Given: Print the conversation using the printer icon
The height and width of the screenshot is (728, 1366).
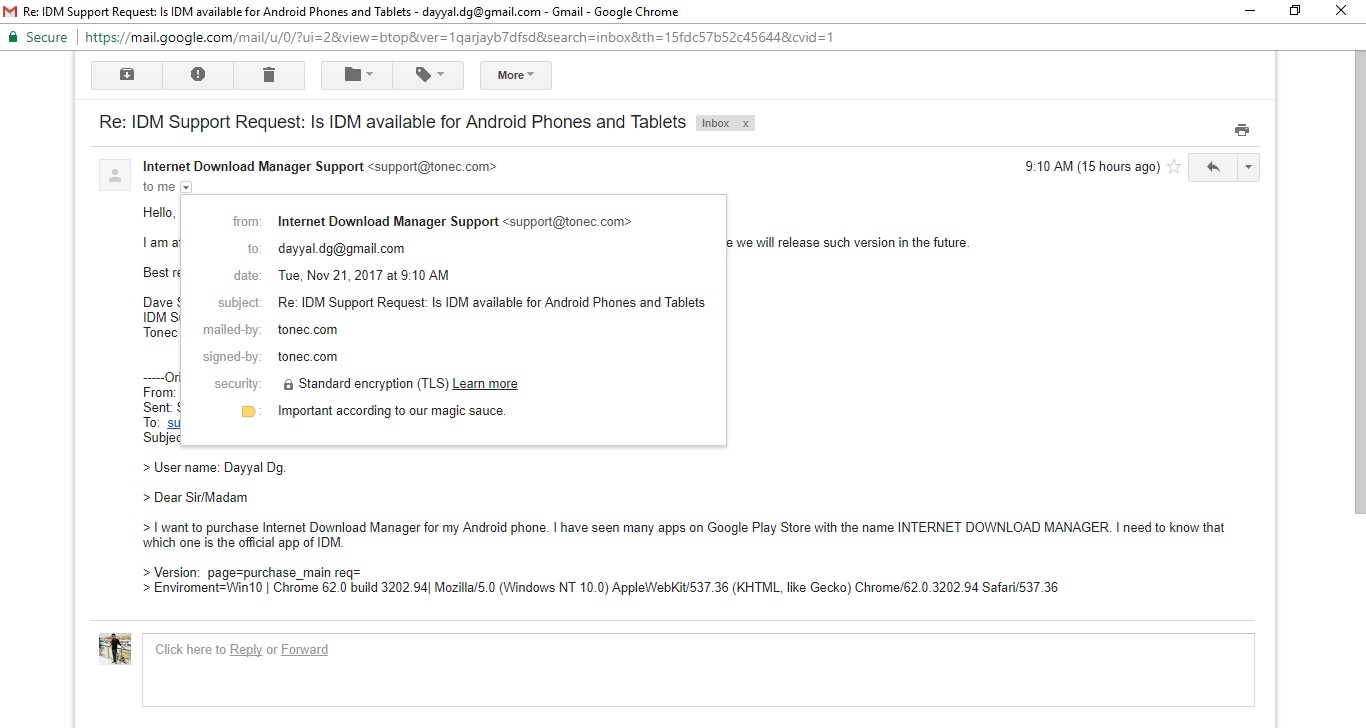Looking at the screenshot, I should point(1242,130).
